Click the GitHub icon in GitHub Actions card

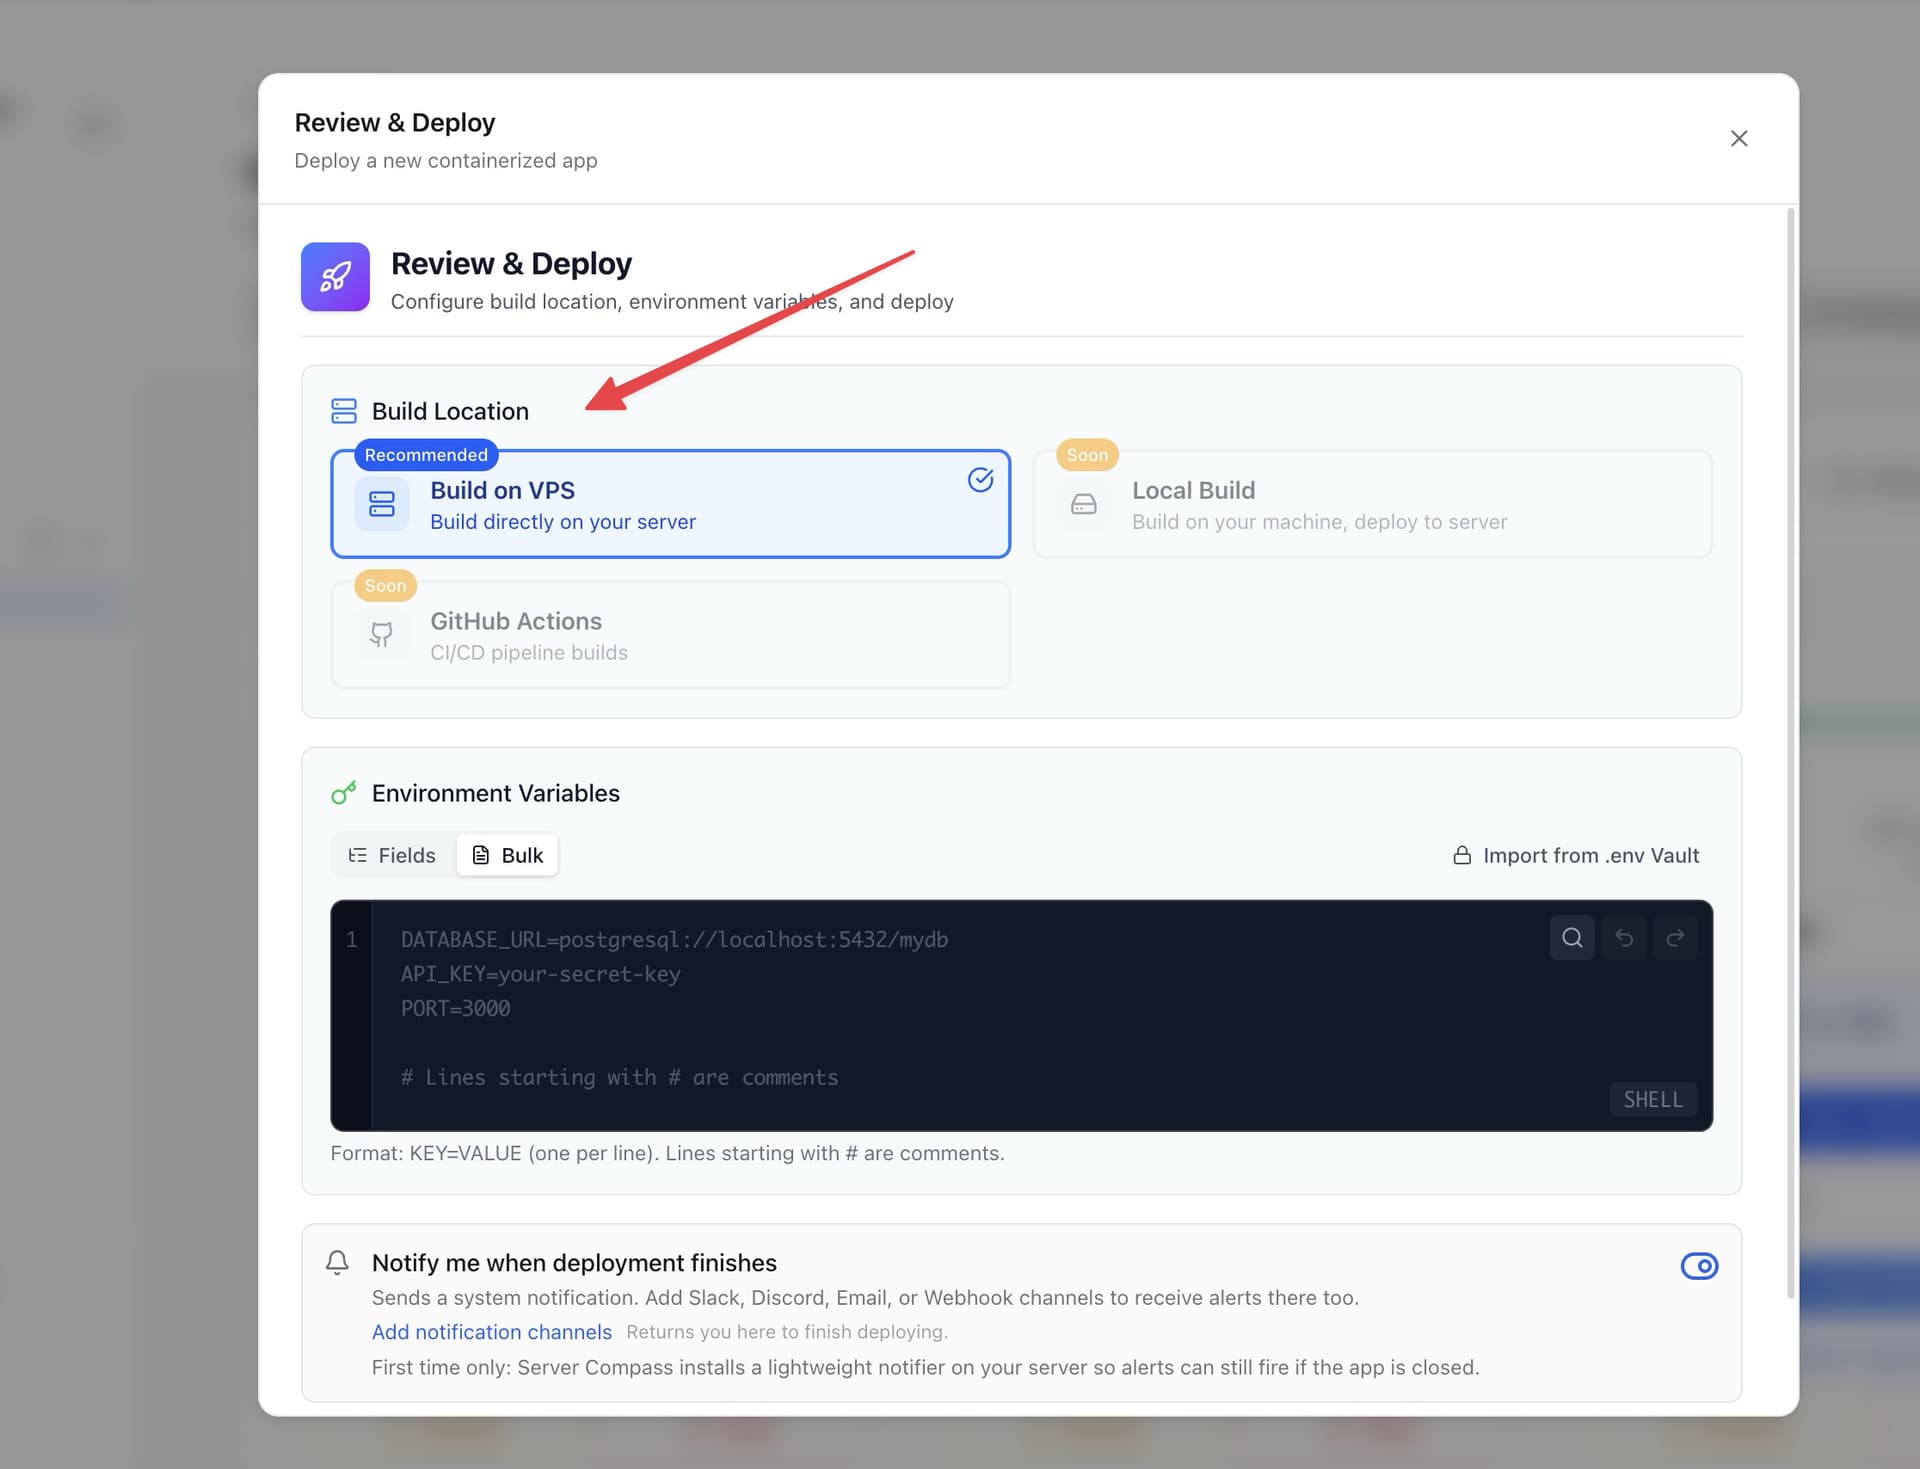click(381, 634)
